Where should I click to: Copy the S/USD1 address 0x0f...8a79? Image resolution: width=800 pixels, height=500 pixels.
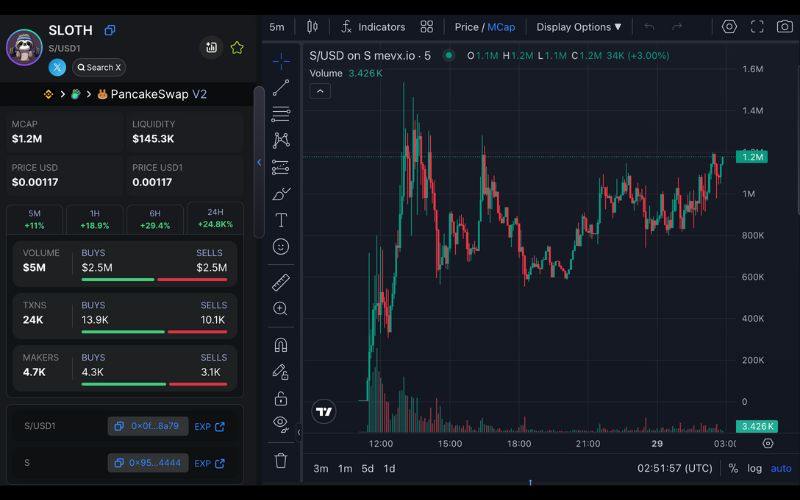coord(147,426)
